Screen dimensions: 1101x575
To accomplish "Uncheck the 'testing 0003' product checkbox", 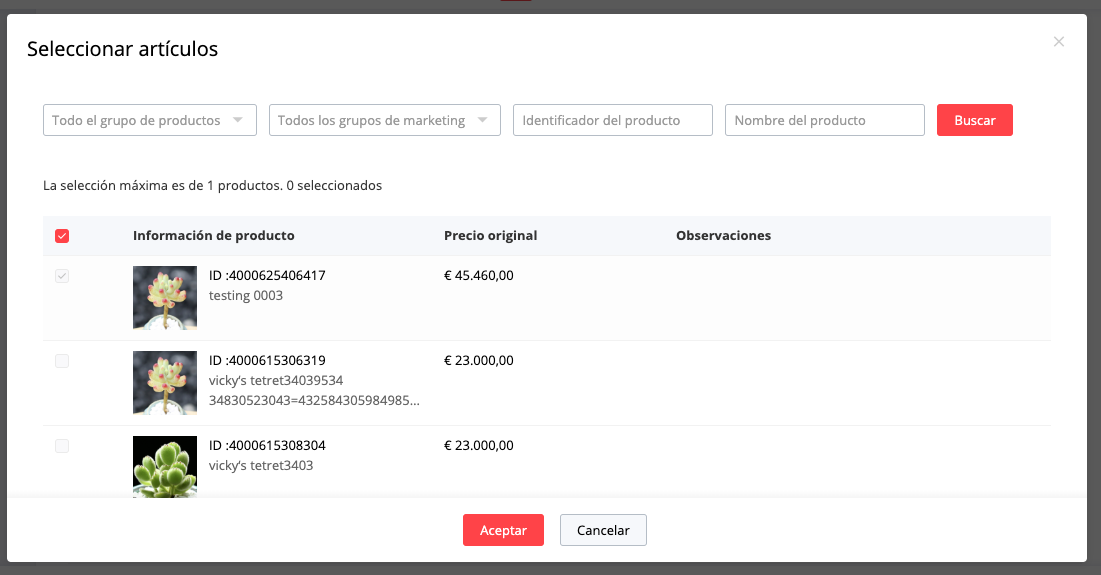I will (x=62, y=276).
